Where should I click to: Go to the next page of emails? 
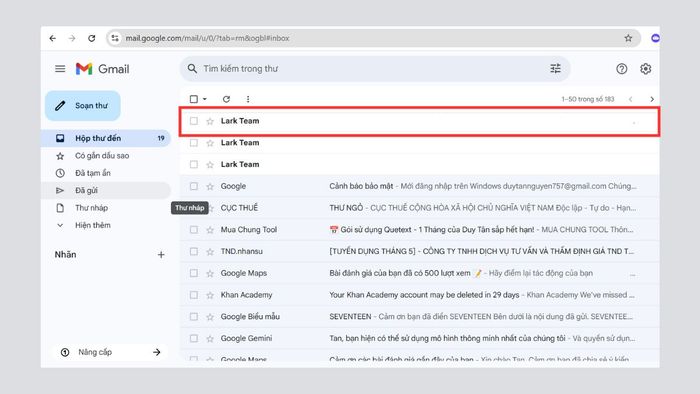(652, 99)
